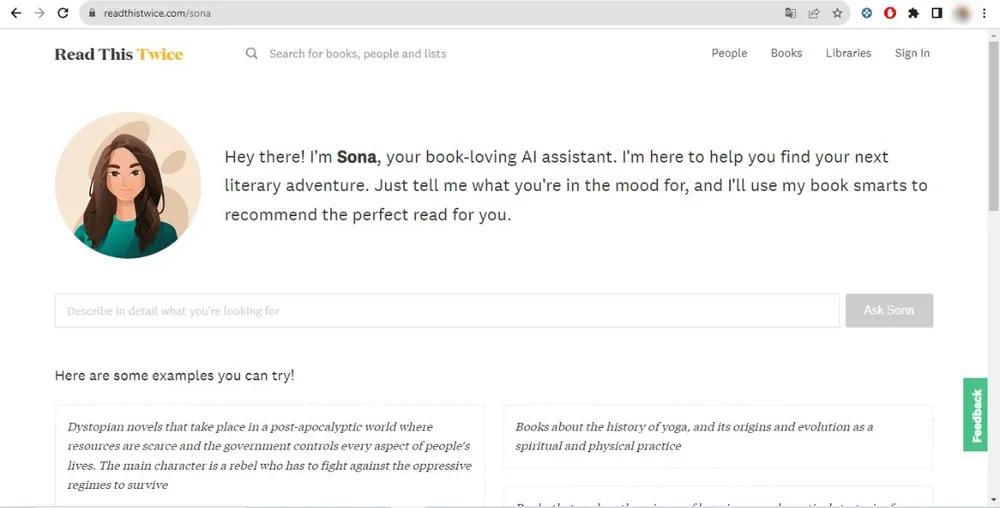Viewport: 1000px width, 508px height.
Task: Click the red Opera-style extension icon
Action: click(x=890, y=13)
